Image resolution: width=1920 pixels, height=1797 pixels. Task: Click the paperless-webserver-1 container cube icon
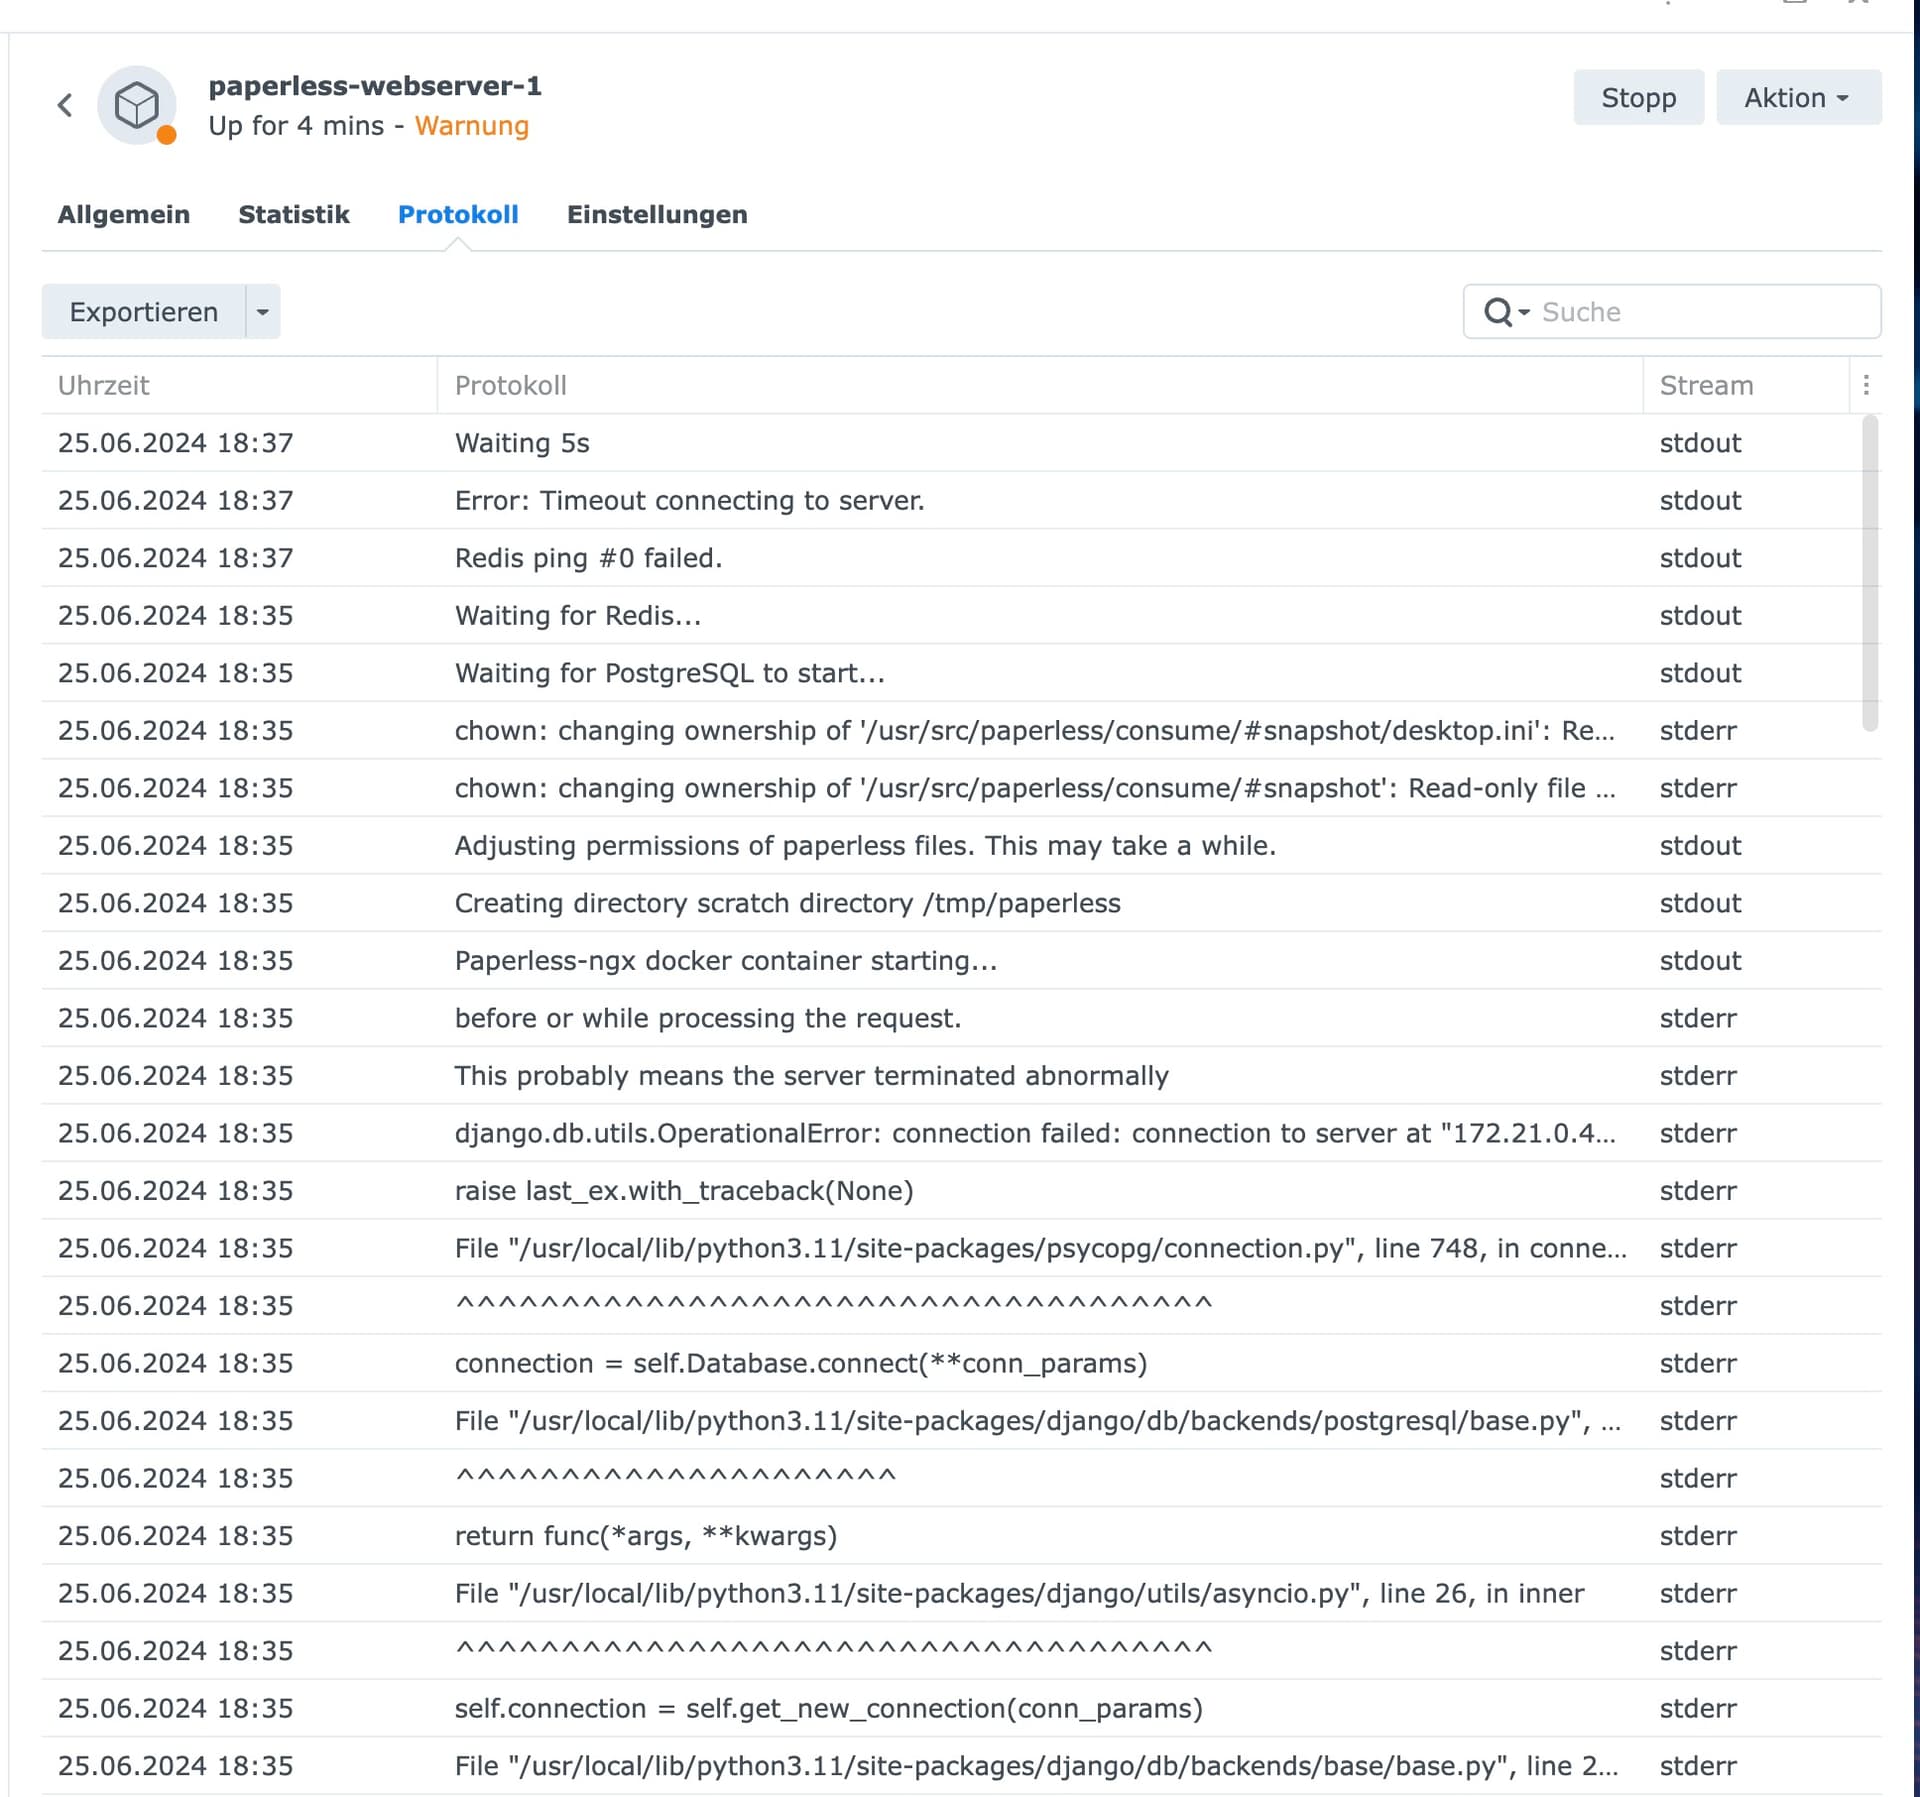(x=137, y=105)
